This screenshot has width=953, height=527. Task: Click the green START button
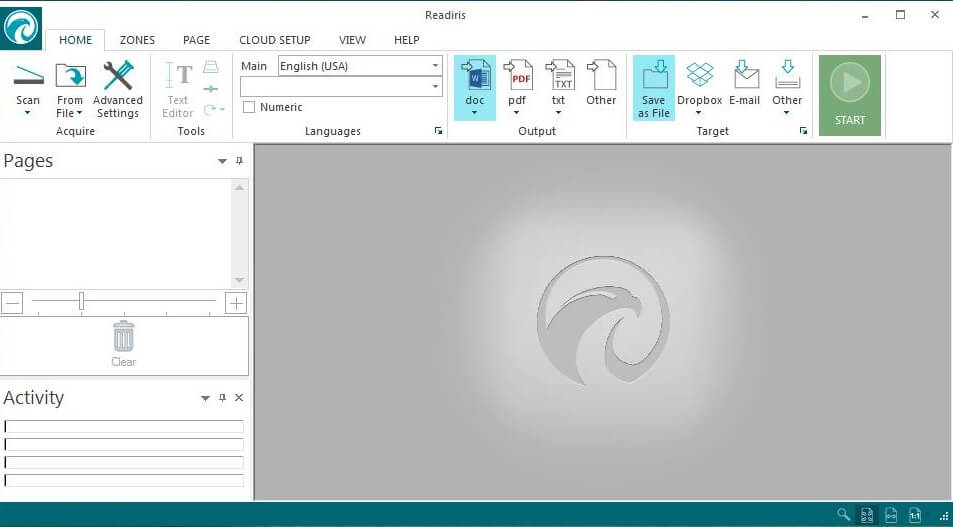[850, 95]
